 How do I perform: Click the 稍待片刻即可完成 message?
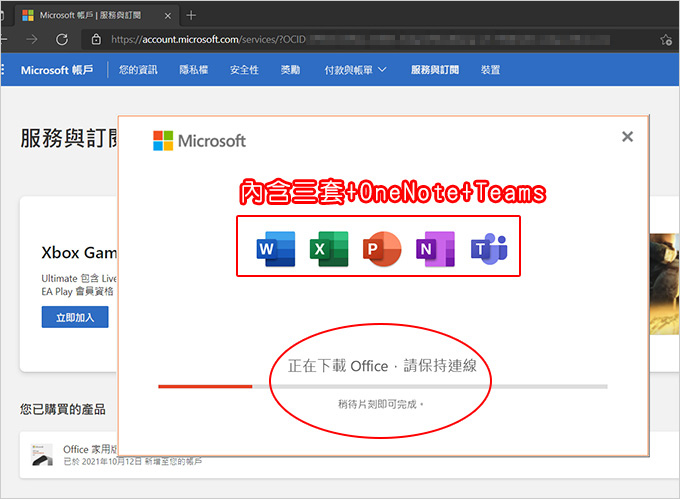coord(380,404)
